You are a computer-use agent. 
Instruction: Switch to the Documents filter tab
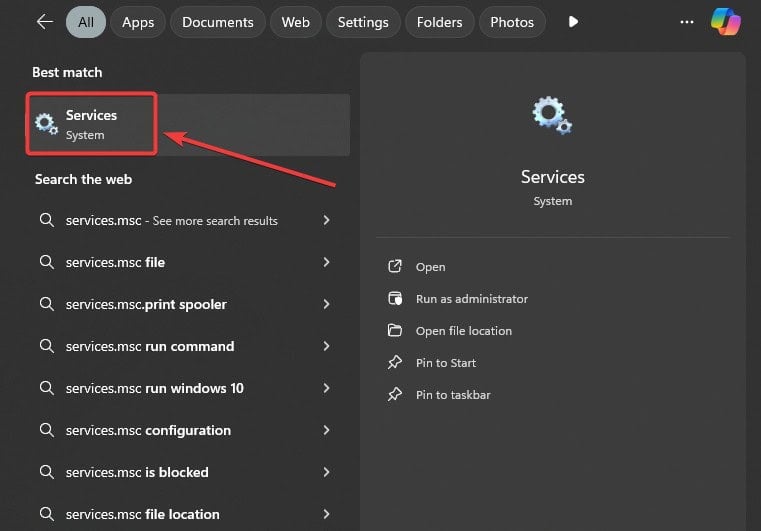(217, 22)
